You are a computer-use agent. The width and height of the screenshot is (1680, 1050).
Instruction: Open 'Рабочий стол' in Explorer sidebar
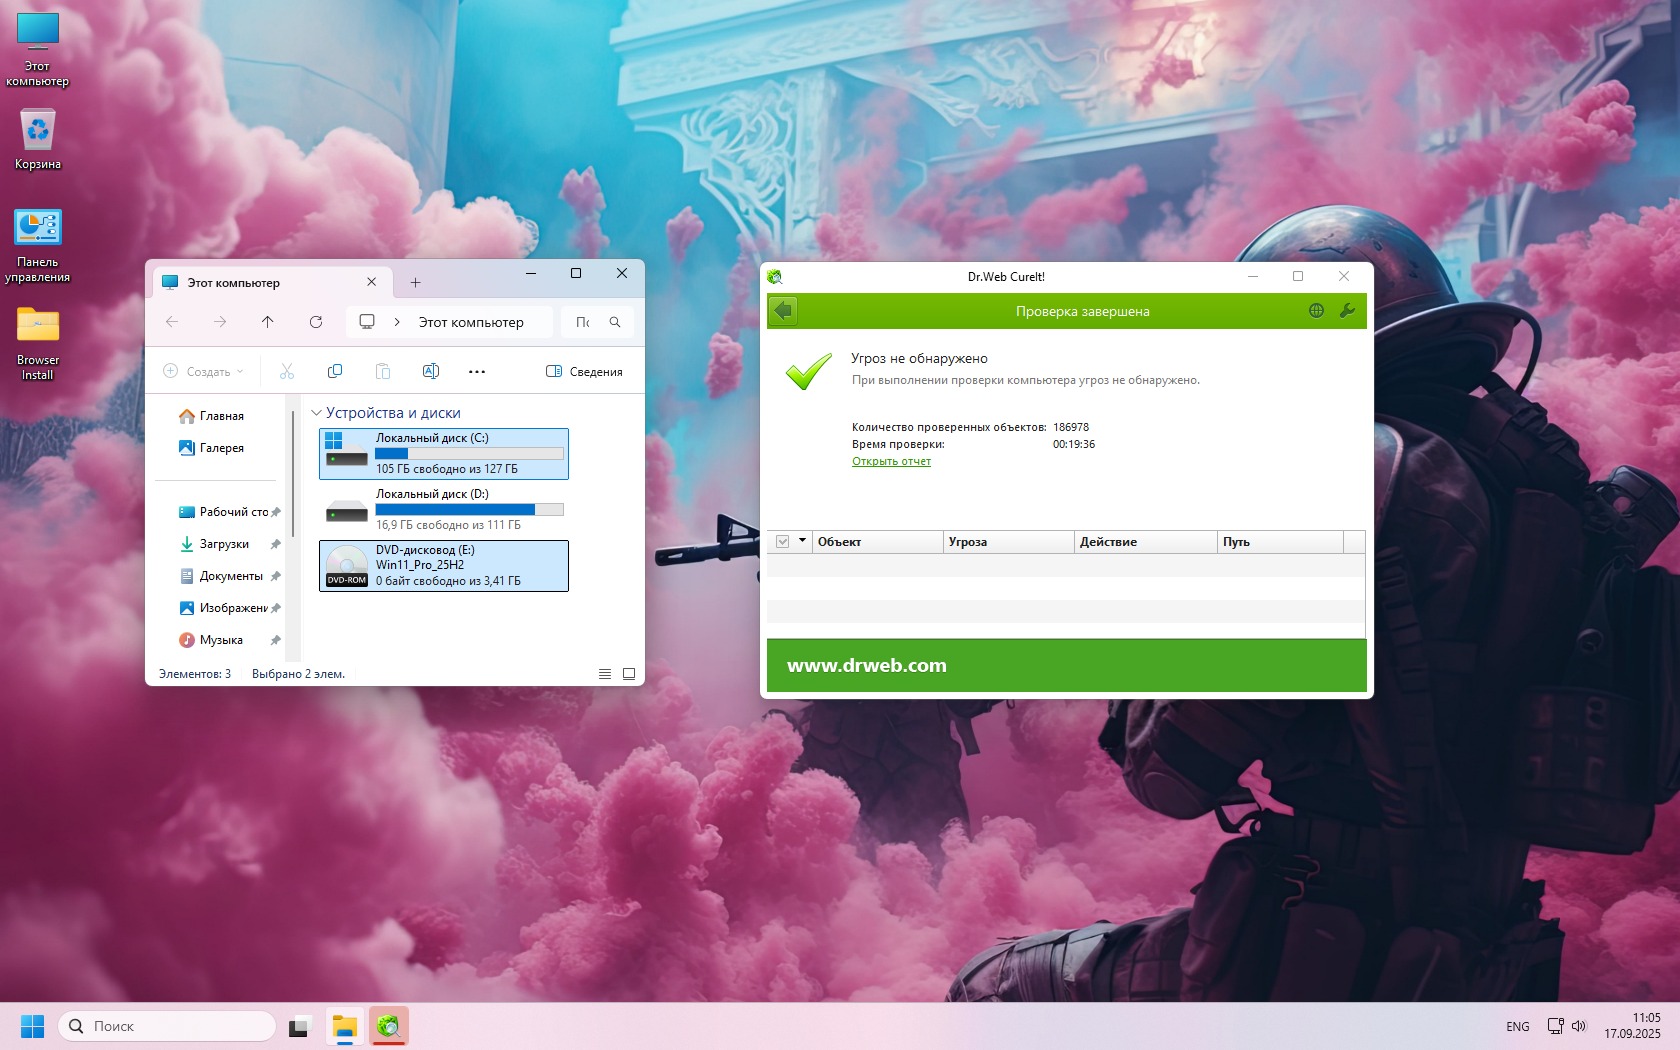[228, 512]
